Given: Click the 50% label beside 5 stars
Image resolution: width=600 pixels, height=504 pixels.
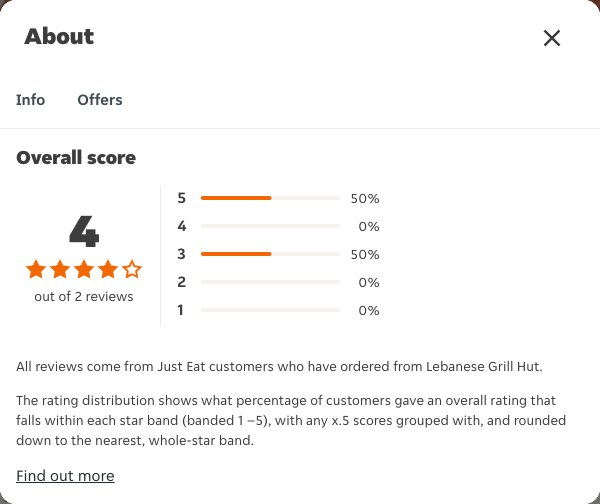Looking at the screenshot, I should tap(365, 199).
